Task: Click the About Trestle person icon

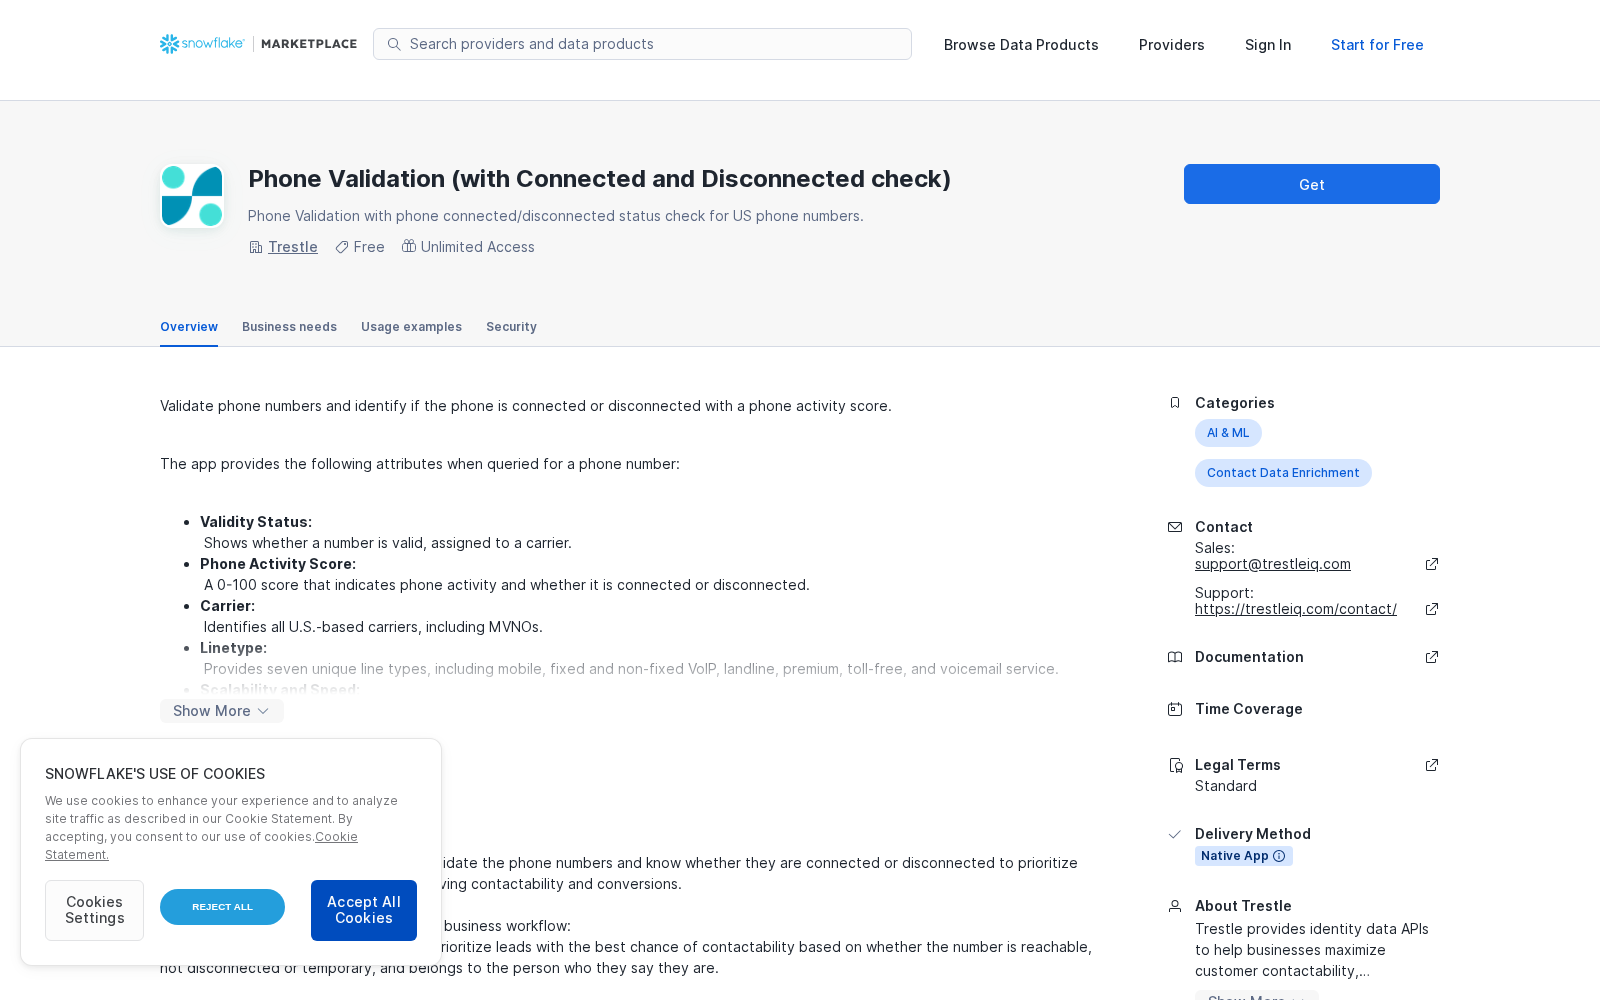Action: click(x=1175, y=906)
